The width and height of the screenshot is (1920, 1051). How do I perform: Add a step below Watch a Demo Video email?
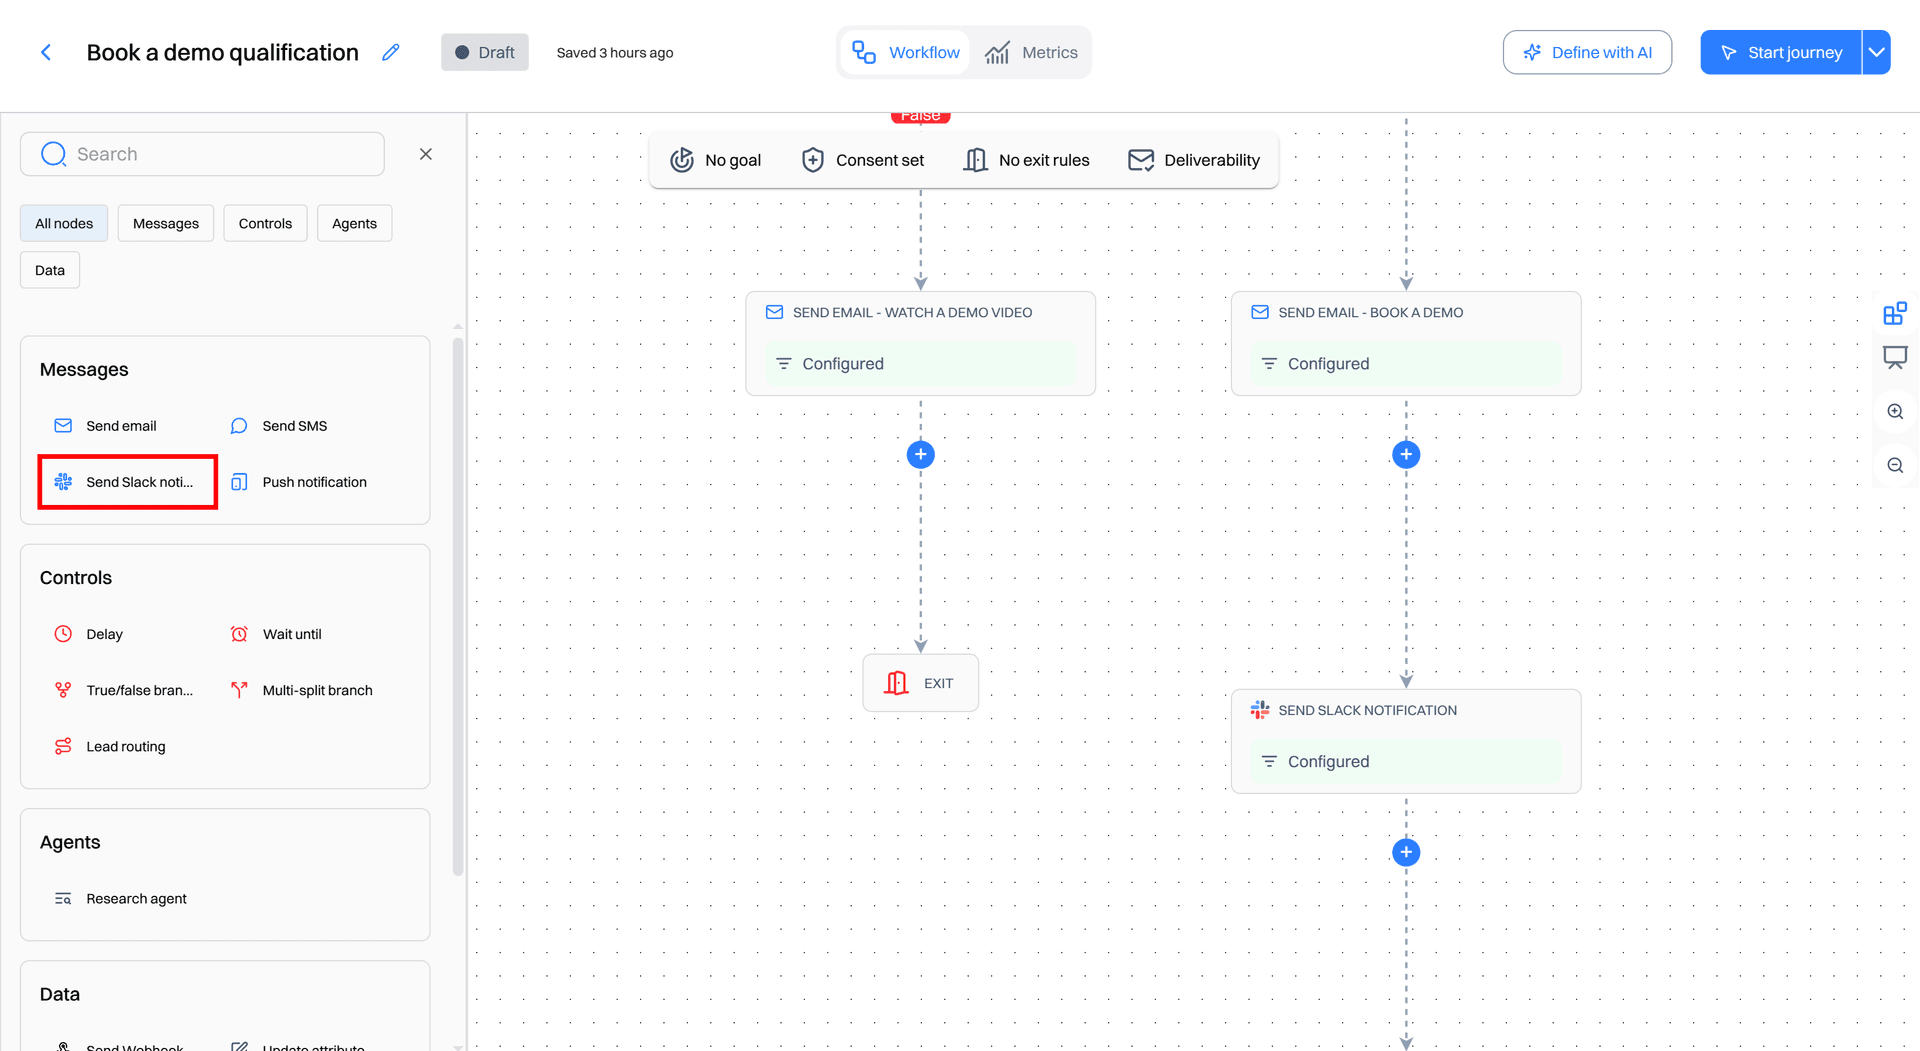tap(920, 455)
